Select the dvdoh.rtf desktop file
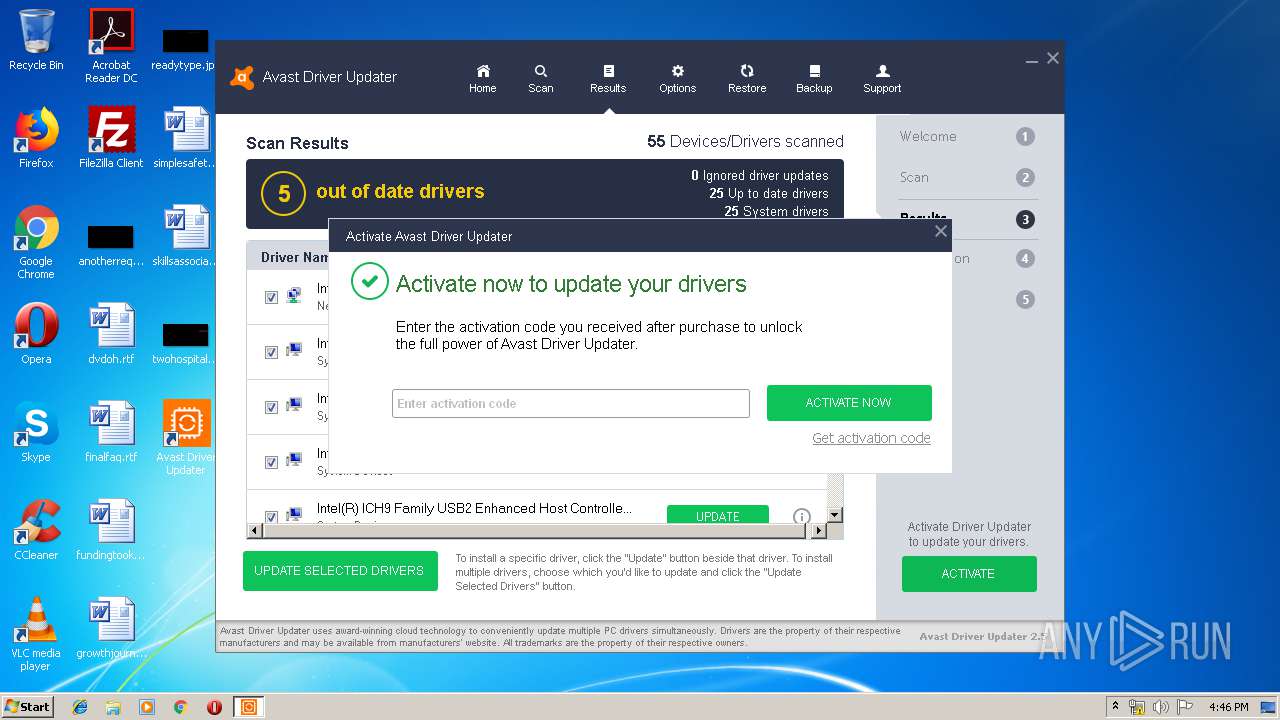1280x720 pixels. point(111,334)
